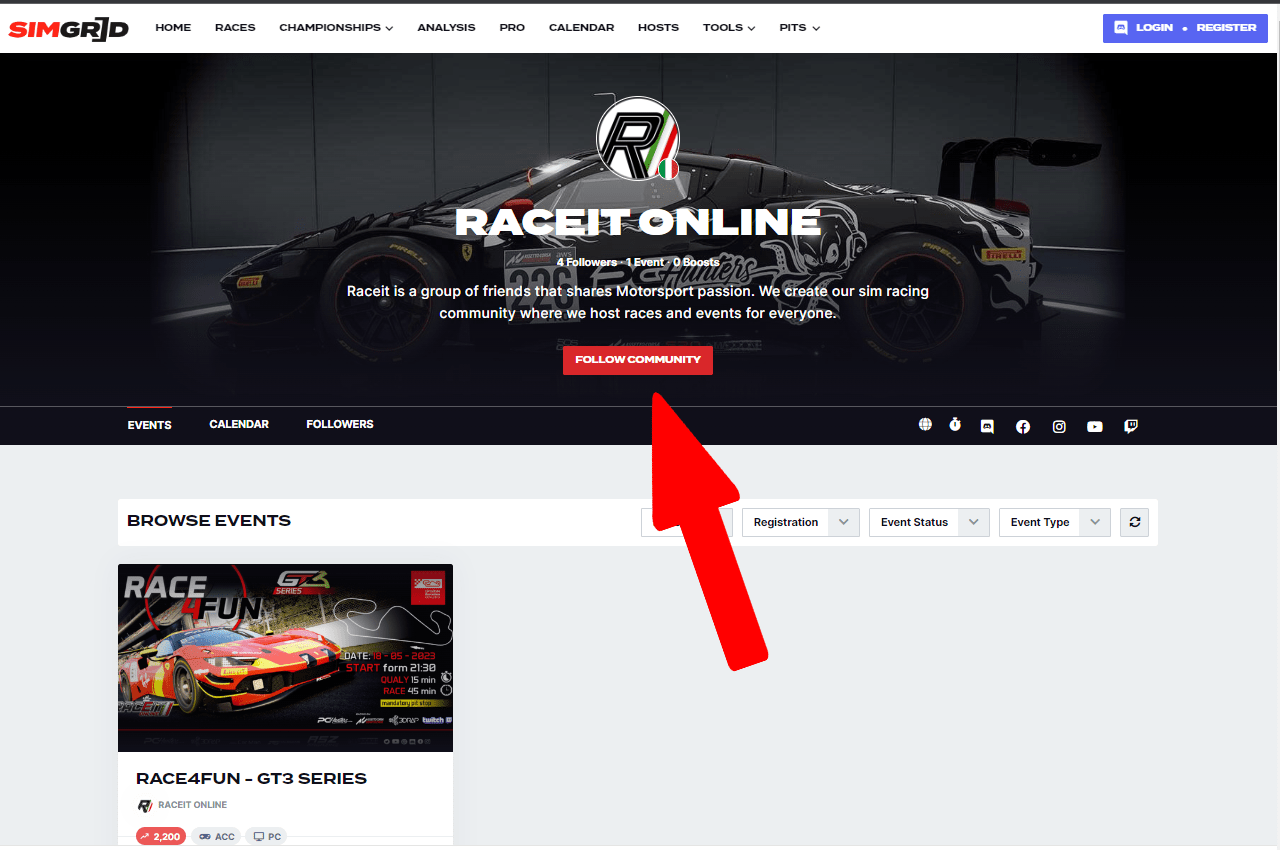Open the Registration filter dropdown
Image resolution: width=1280 pixels, height=850 pixels.
pyautogui.click(x=800, y=522)
